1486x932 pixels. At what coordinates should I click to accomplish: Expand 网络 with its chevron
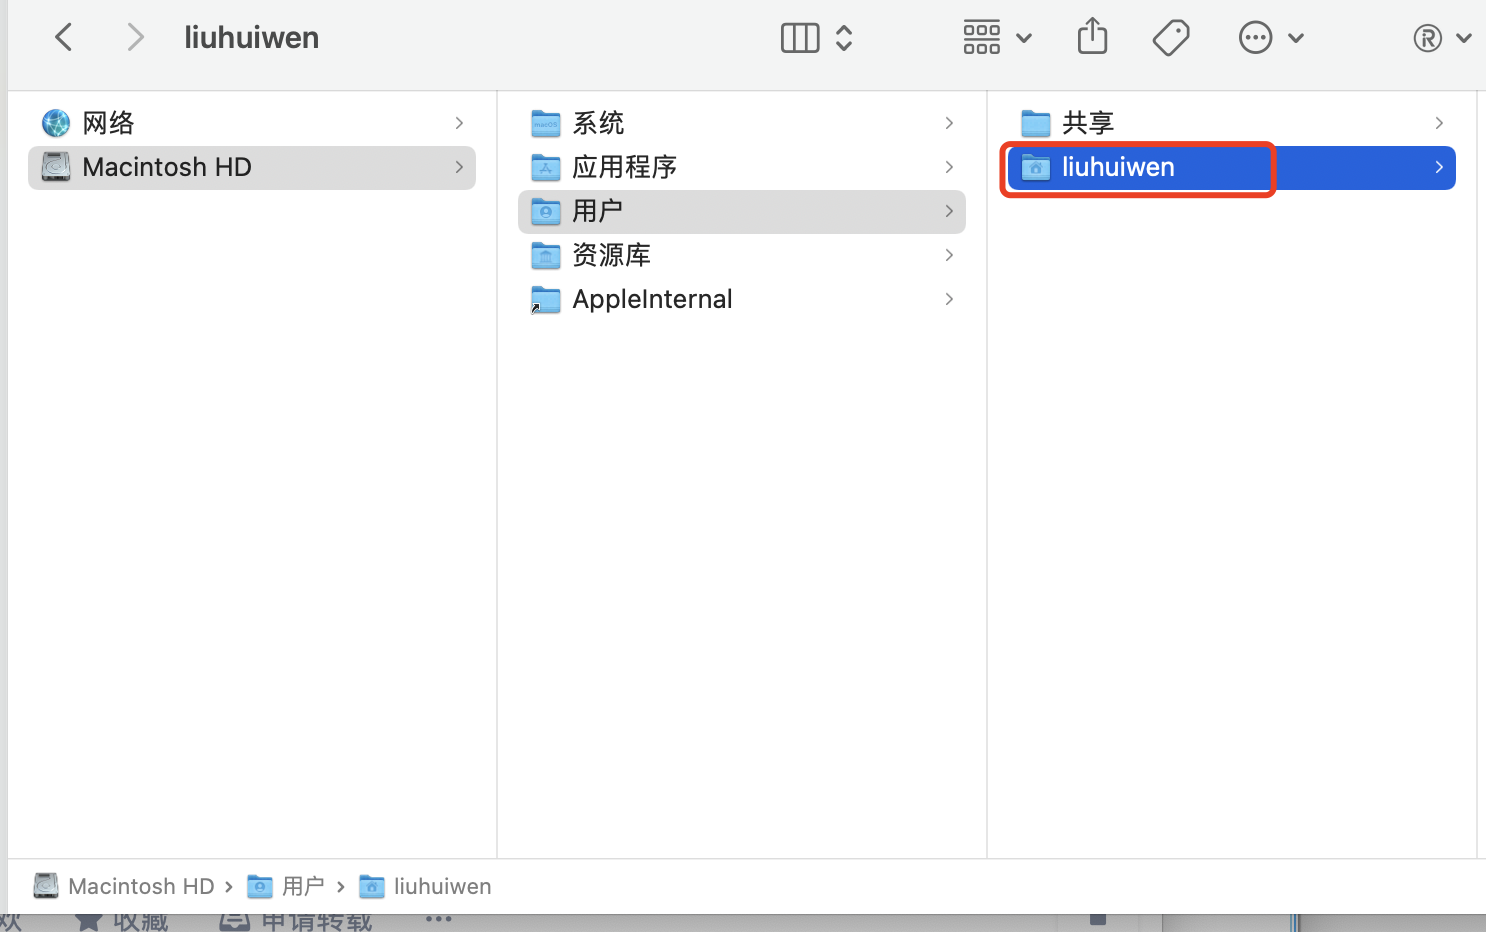click(459, 123)
